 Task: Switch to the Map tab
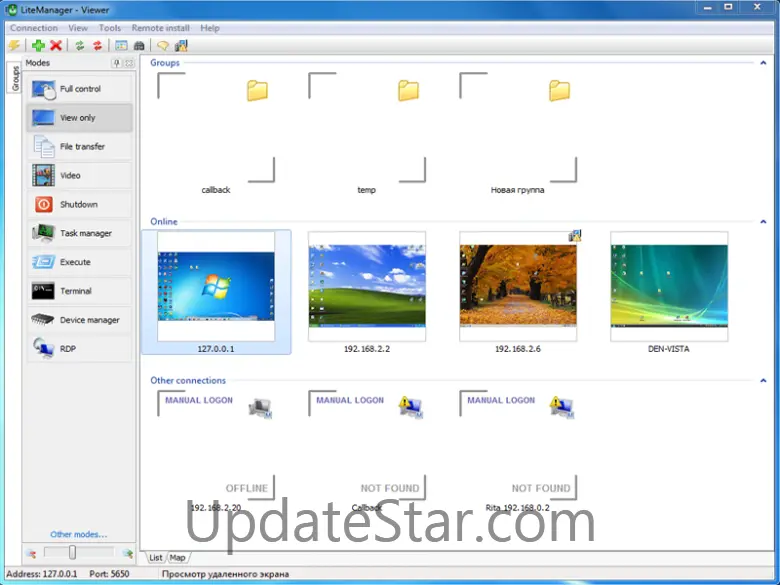point(178,558)
